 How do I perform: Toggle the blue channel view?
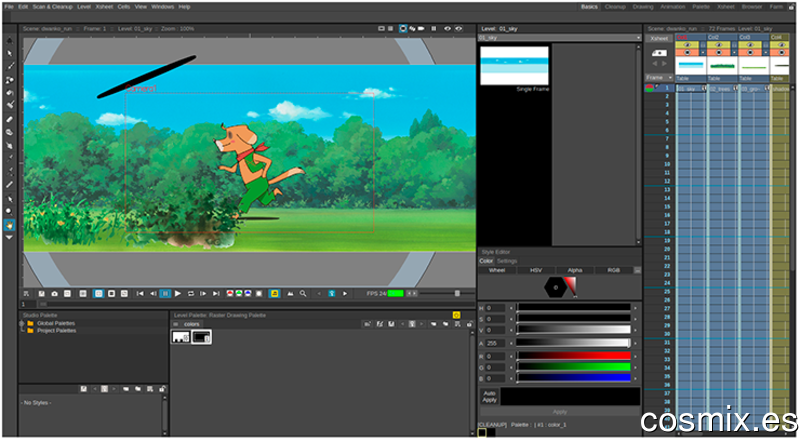pos(248,293)
